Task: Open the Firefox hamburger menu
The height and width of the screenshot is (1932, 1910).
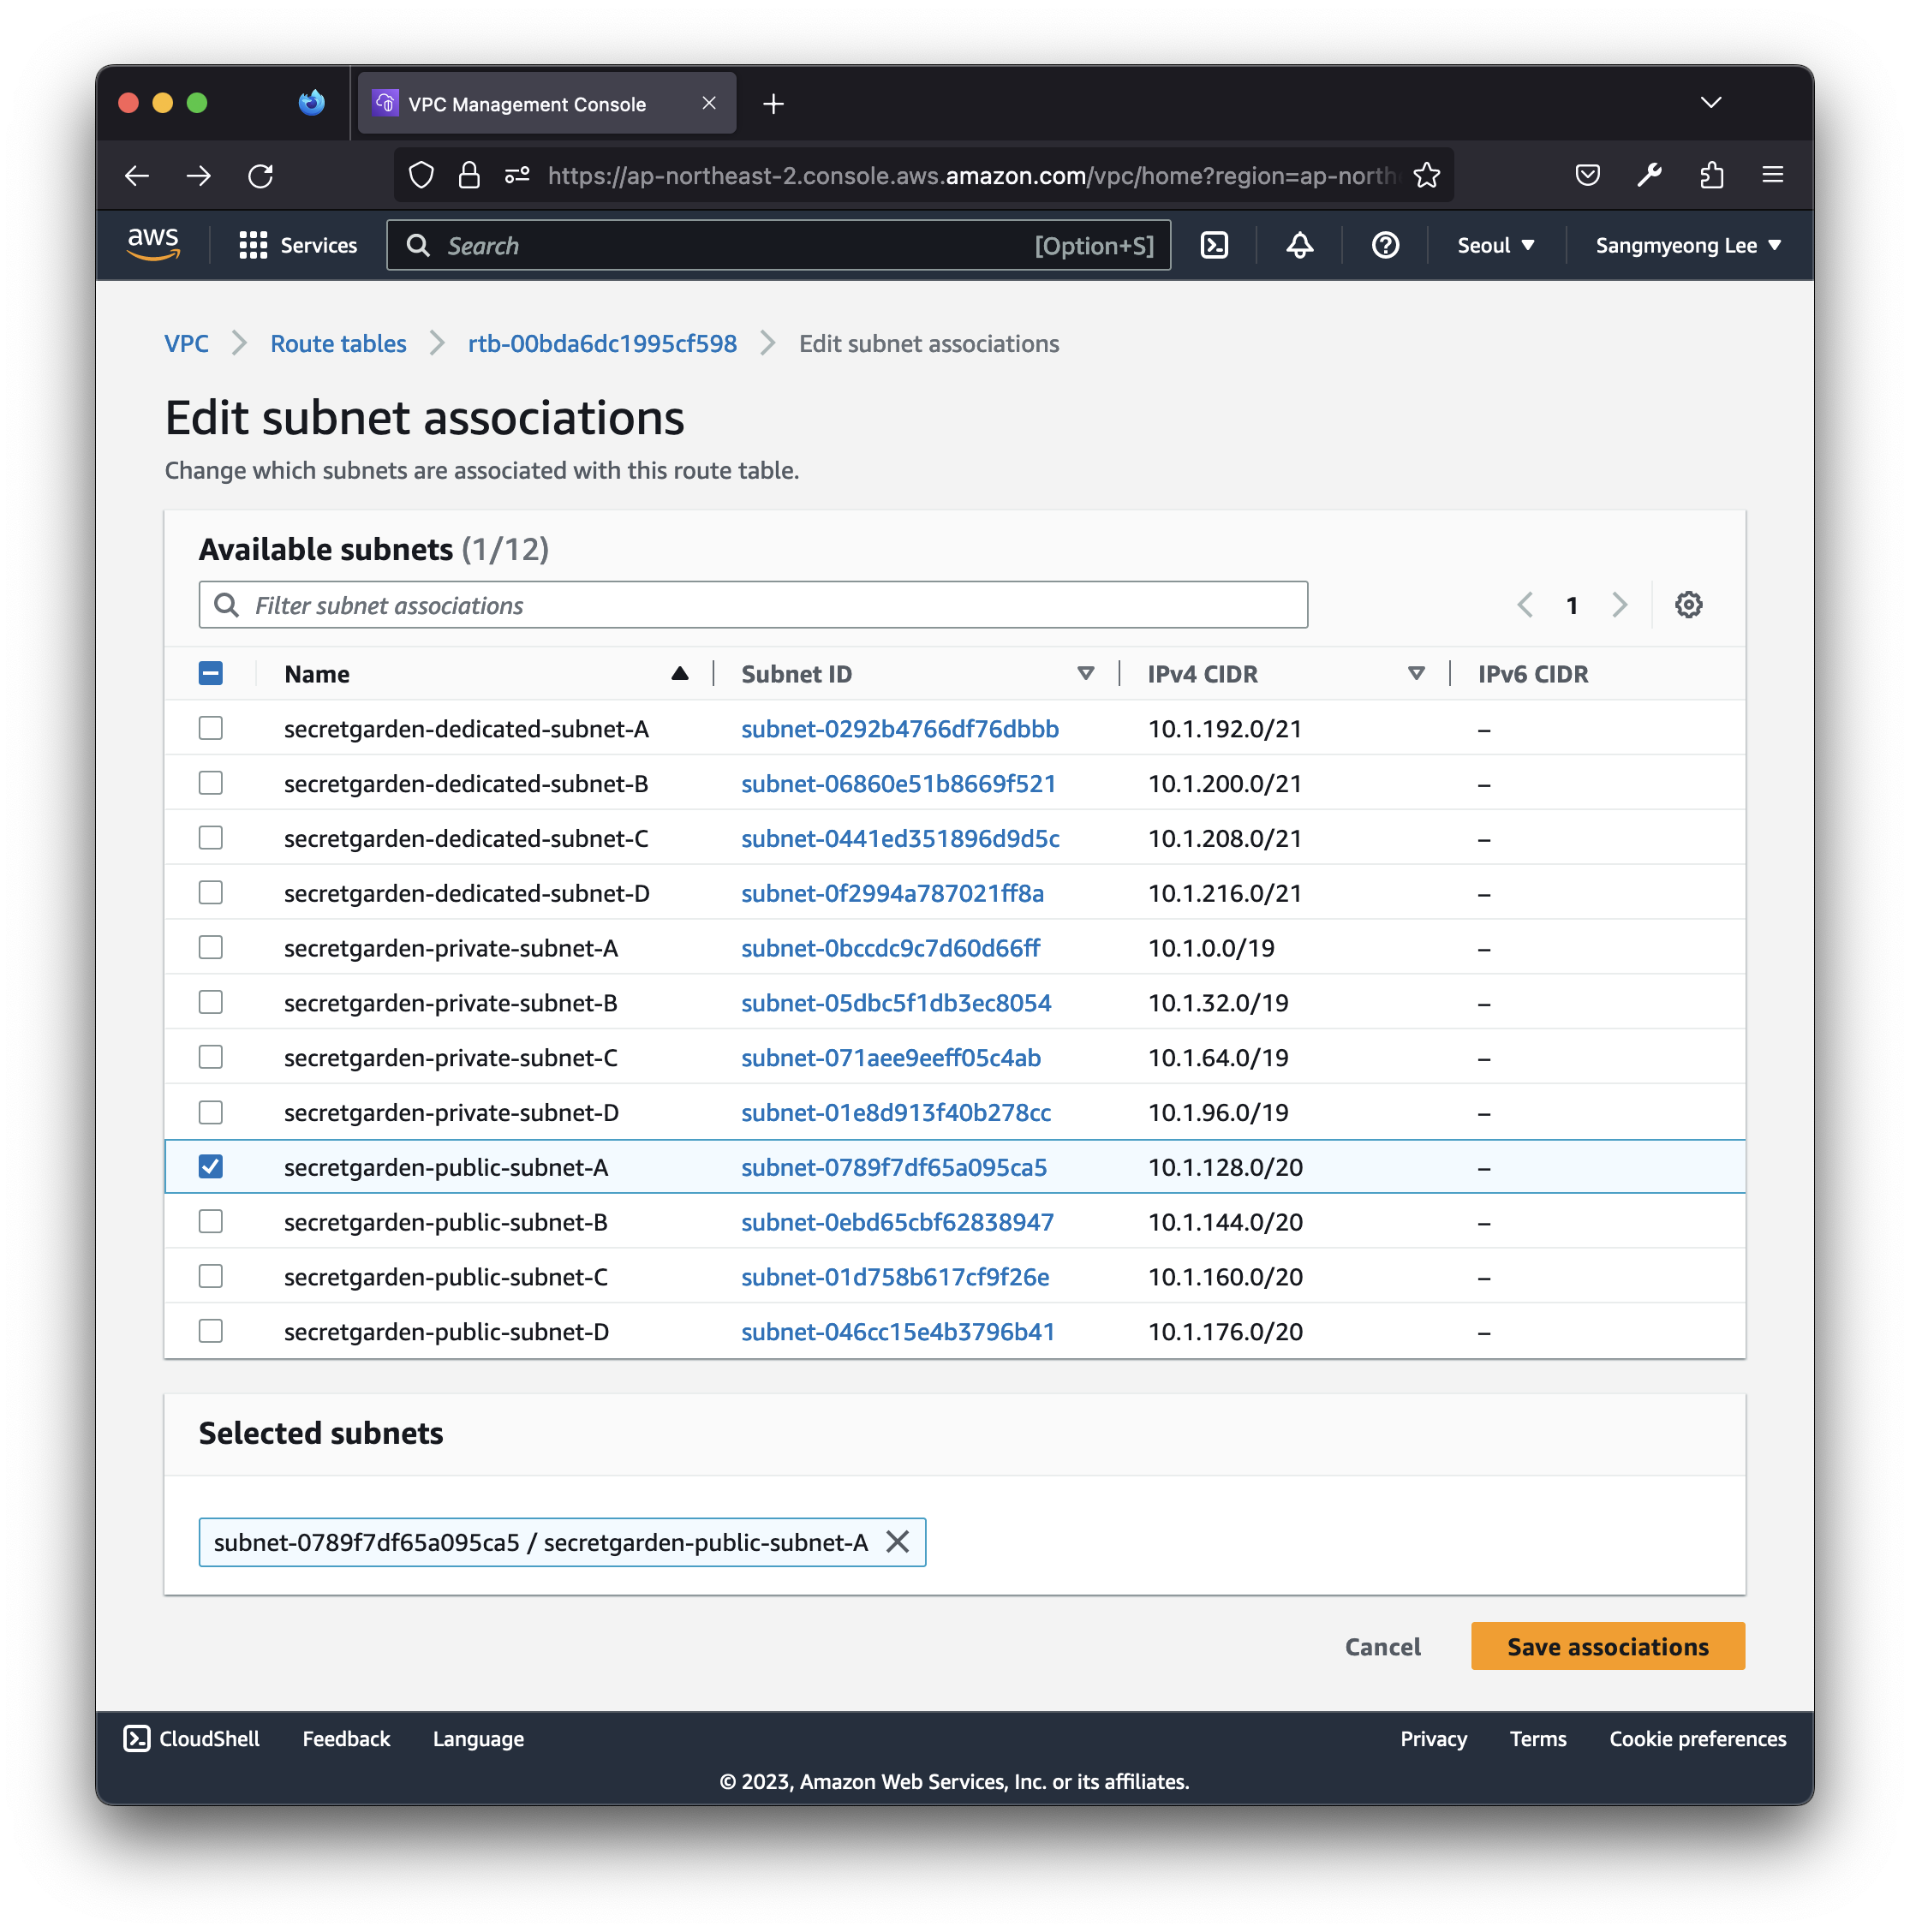Action: (x=1773, y=176)
